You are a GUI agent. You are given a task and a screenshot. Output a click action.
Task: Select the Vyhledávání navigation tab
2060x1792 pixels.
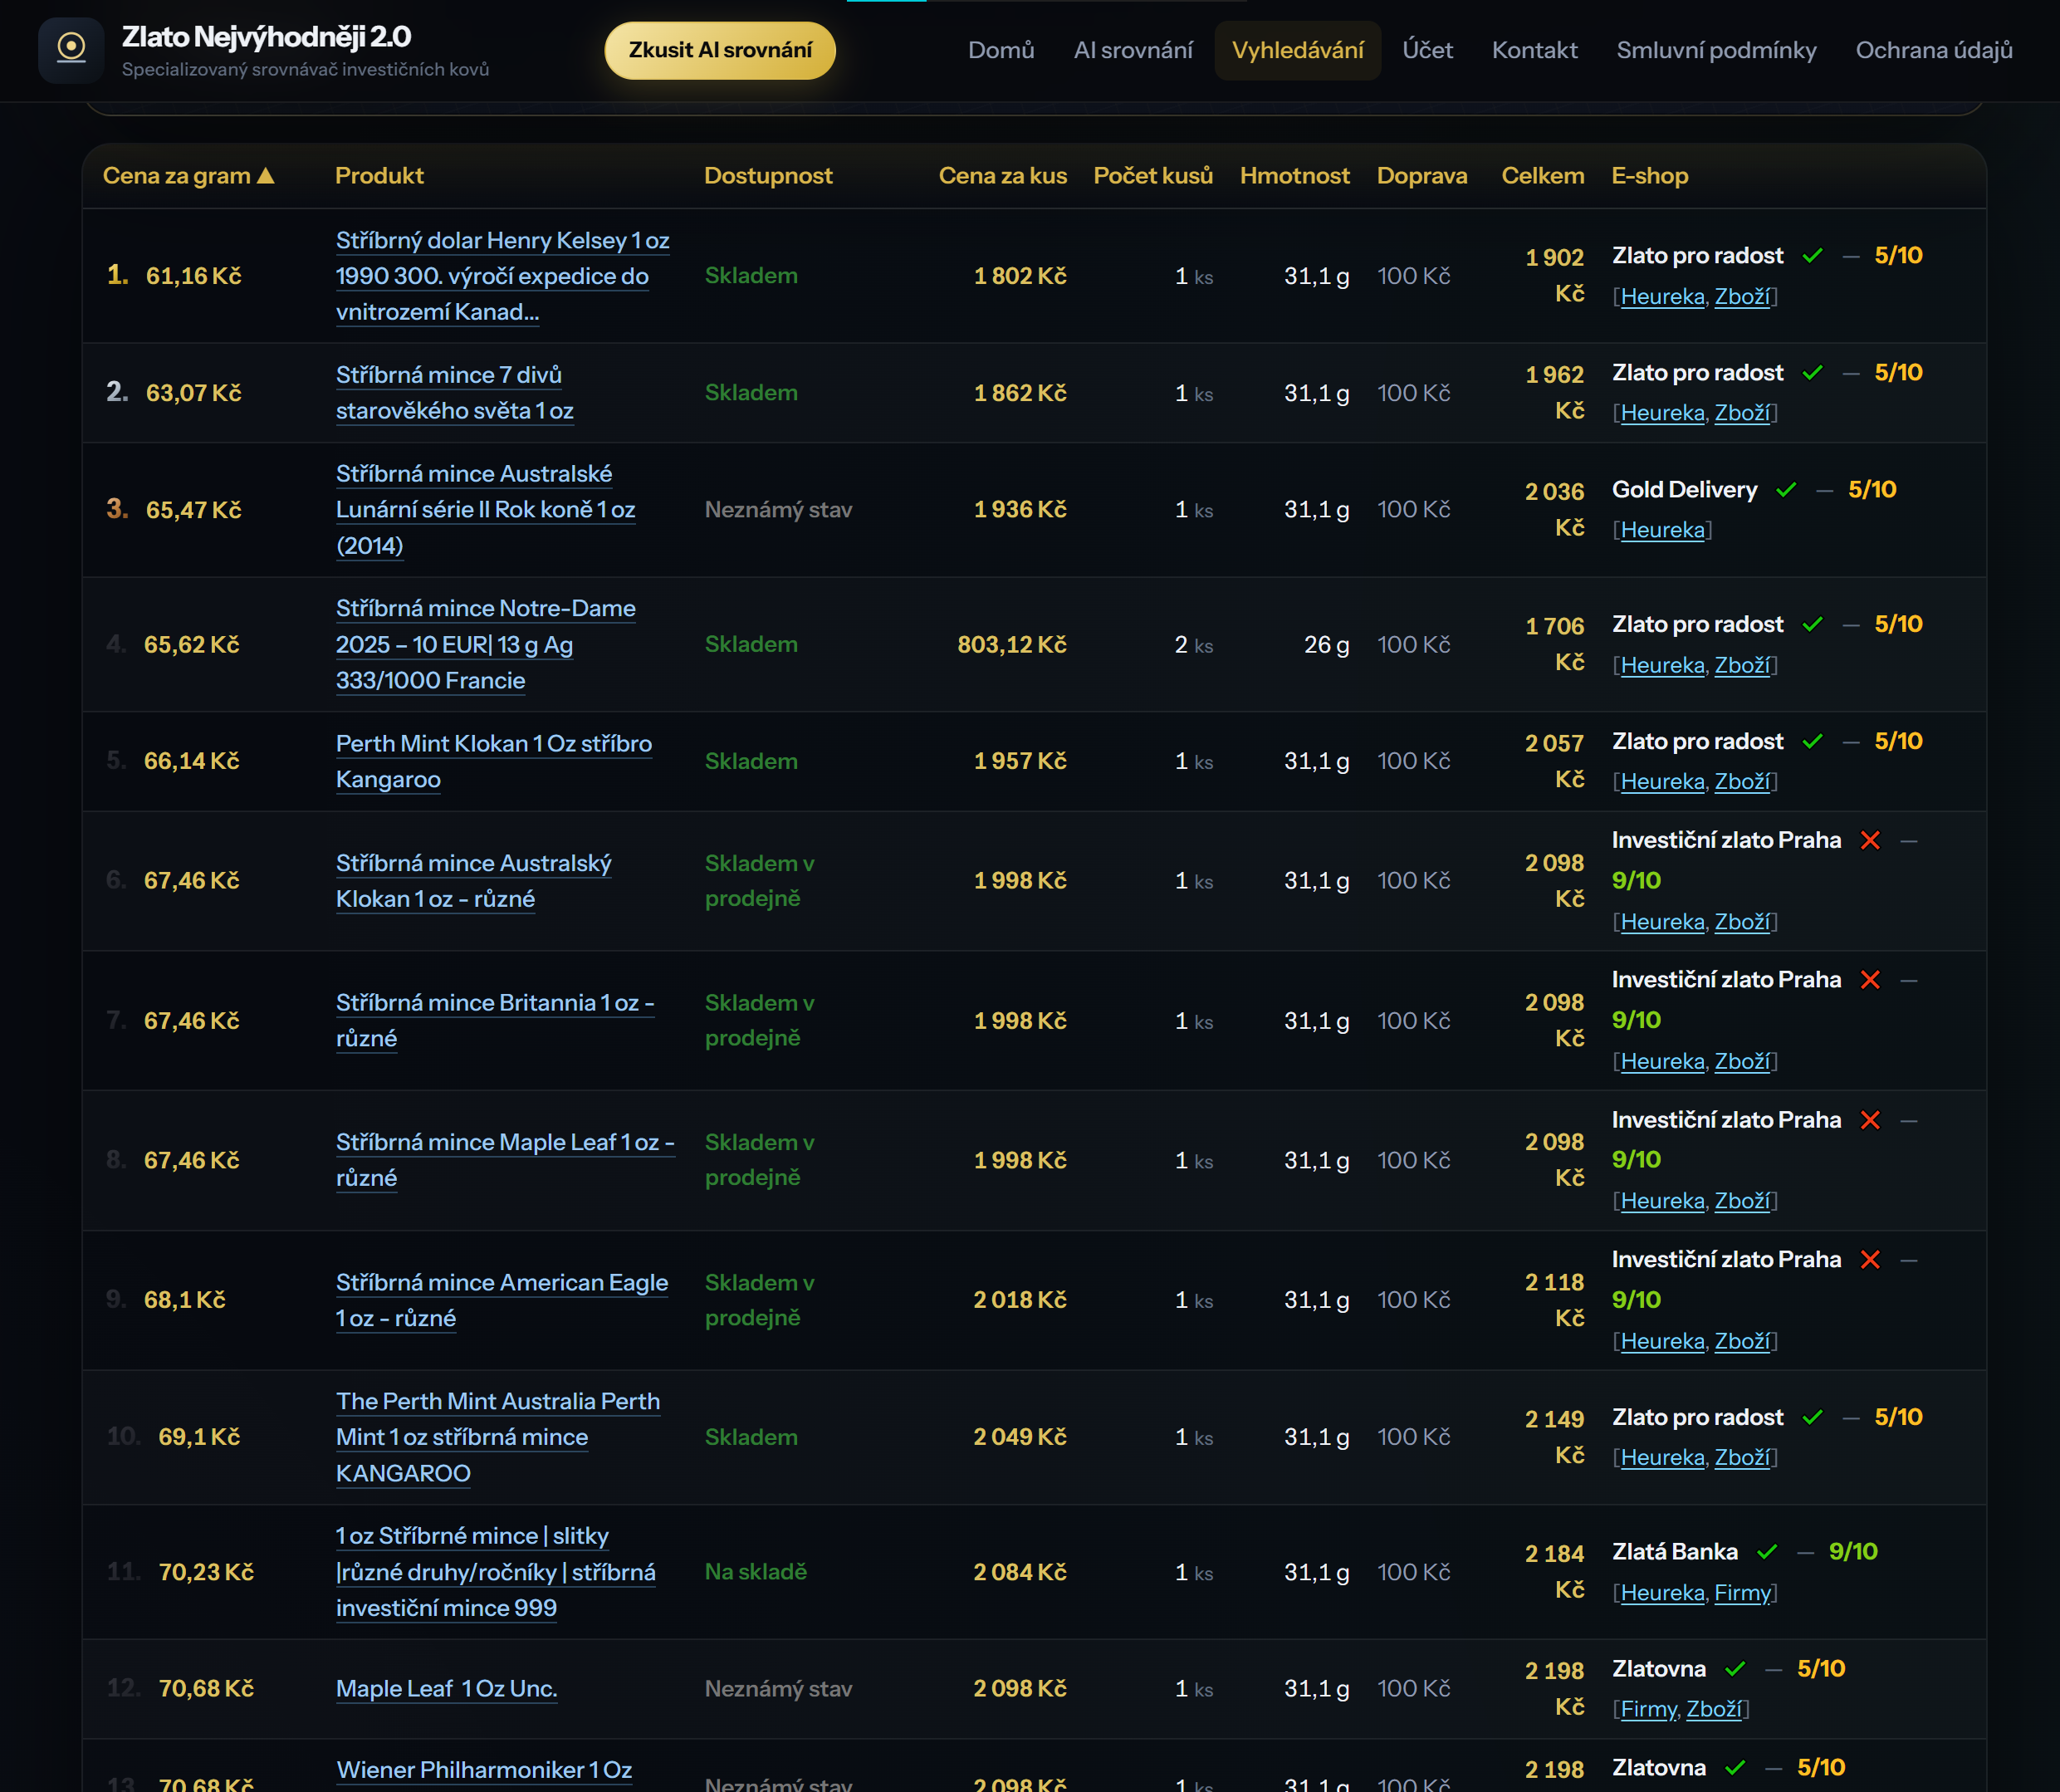point(1298,50)
